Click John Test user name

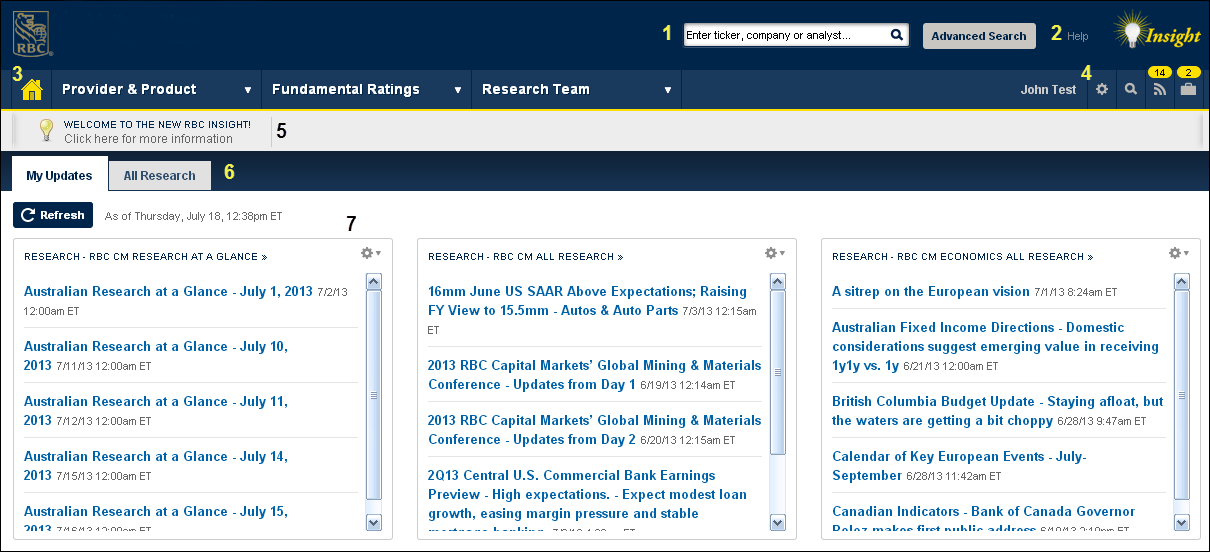(x=1048, y=90)
